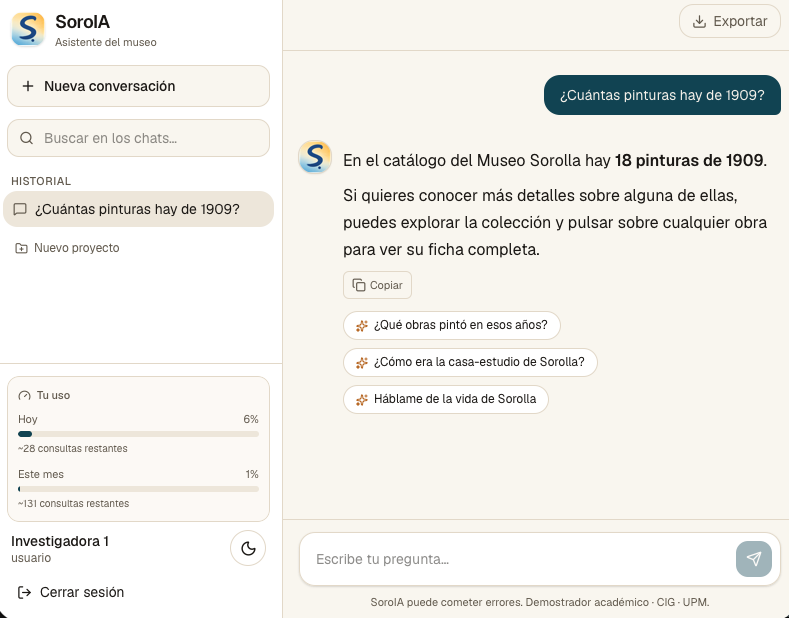
Task: Click sparkle icon on ¿Qué obras pintó suggestion
Action: click(362, 326)
